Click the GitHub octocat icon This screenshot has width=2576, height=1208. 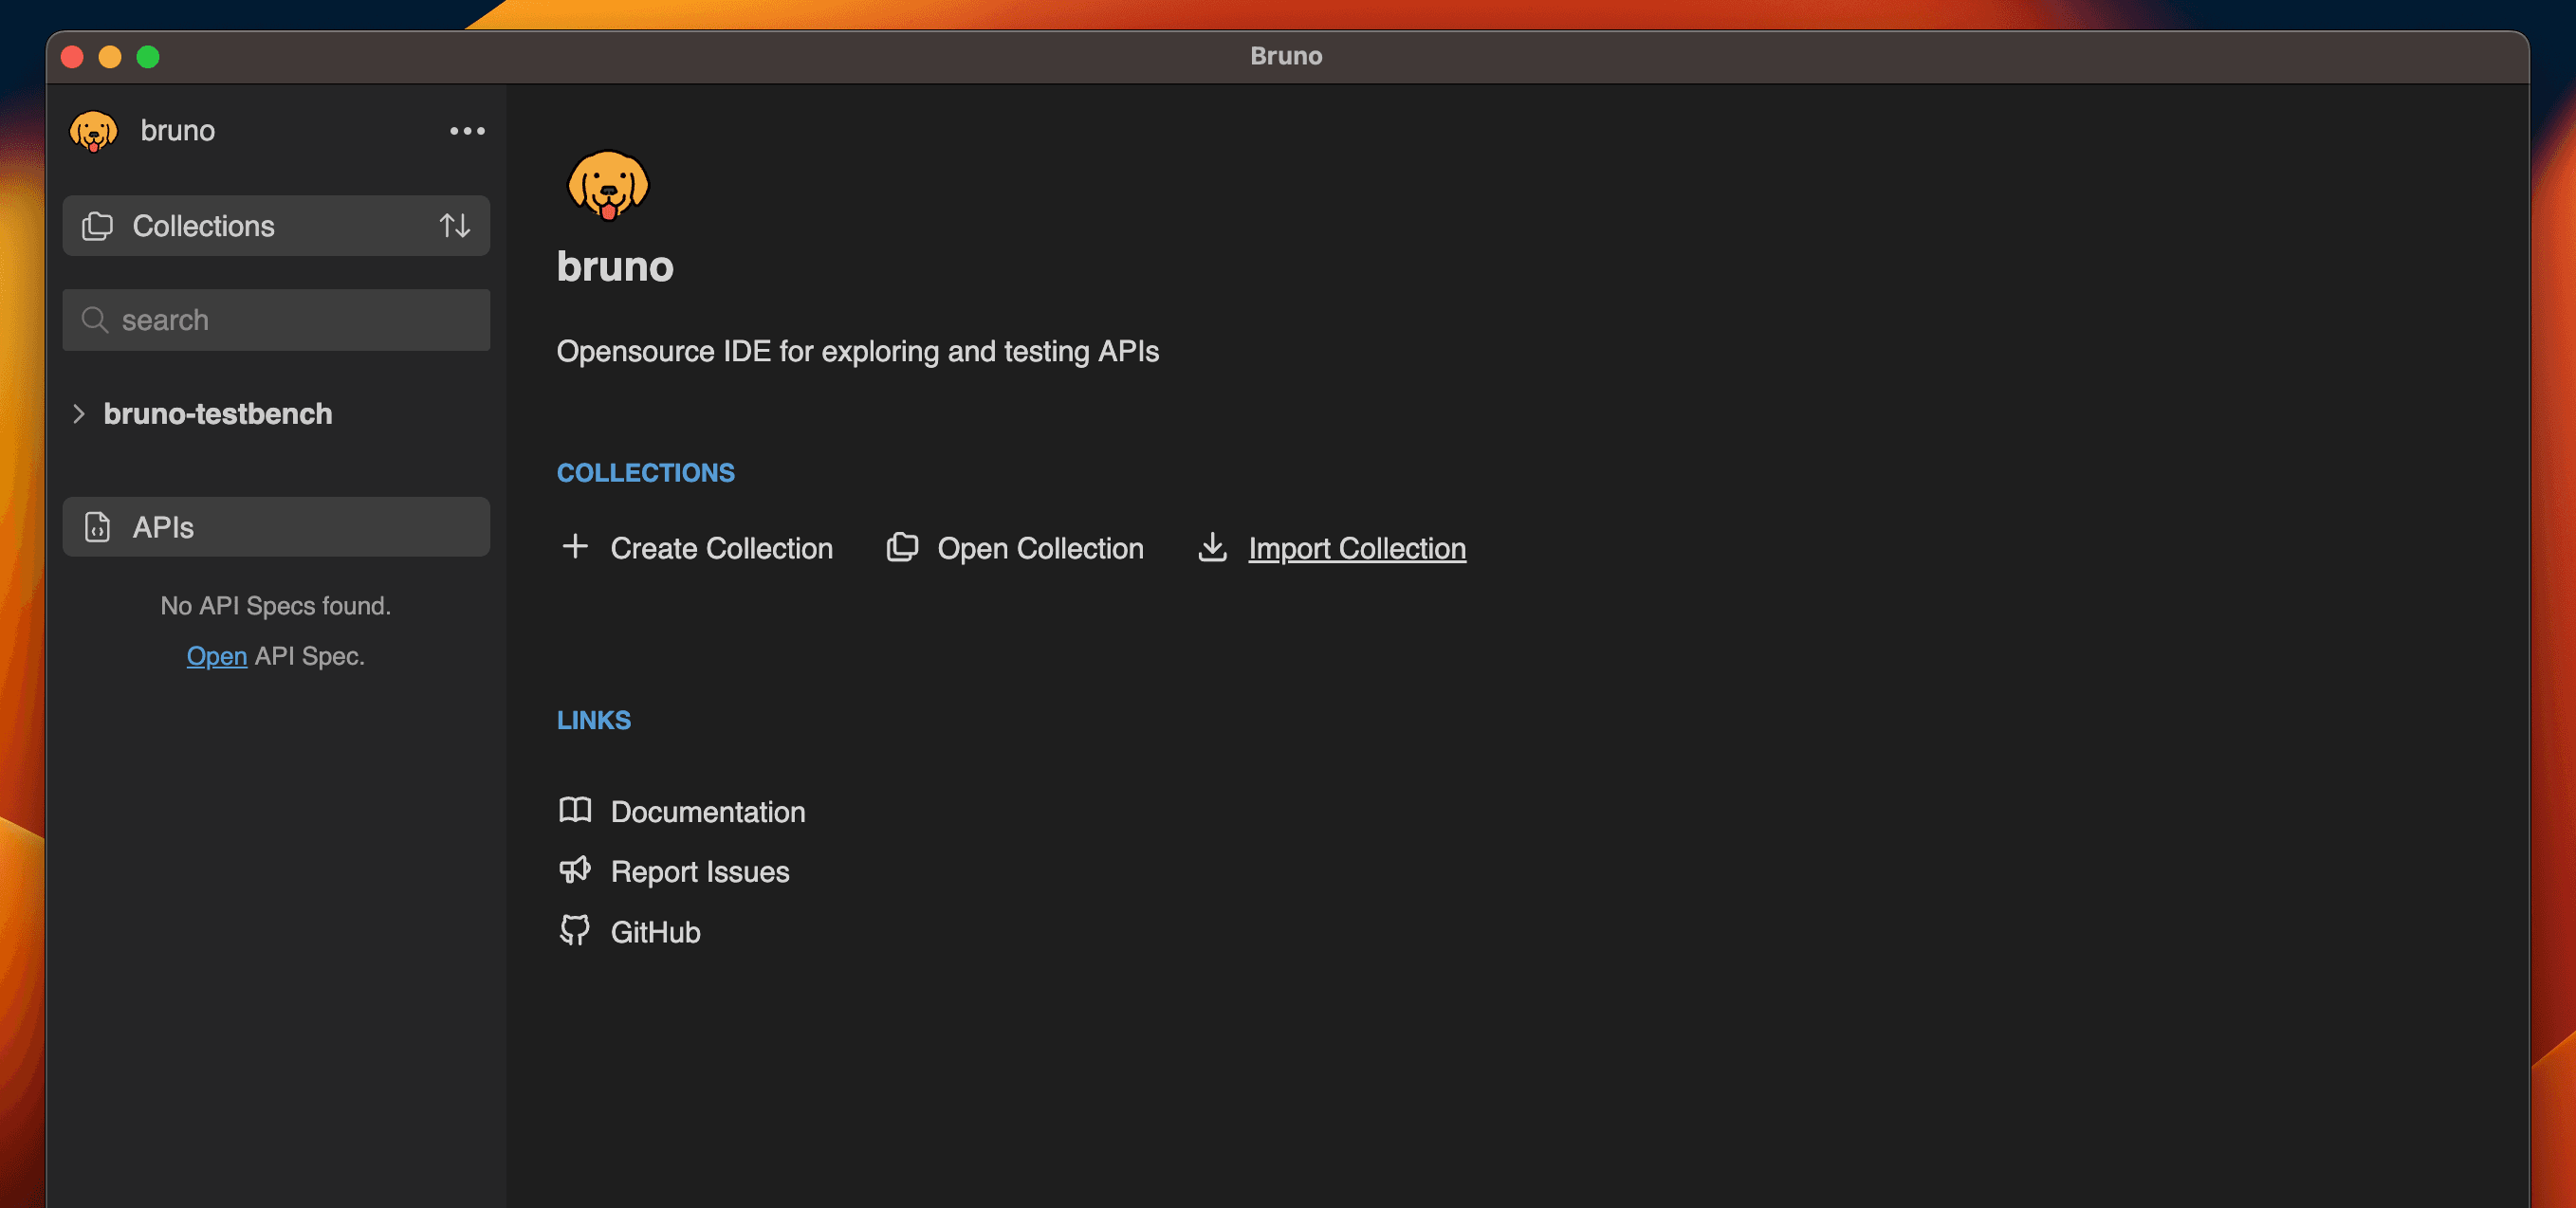(575, 930)
